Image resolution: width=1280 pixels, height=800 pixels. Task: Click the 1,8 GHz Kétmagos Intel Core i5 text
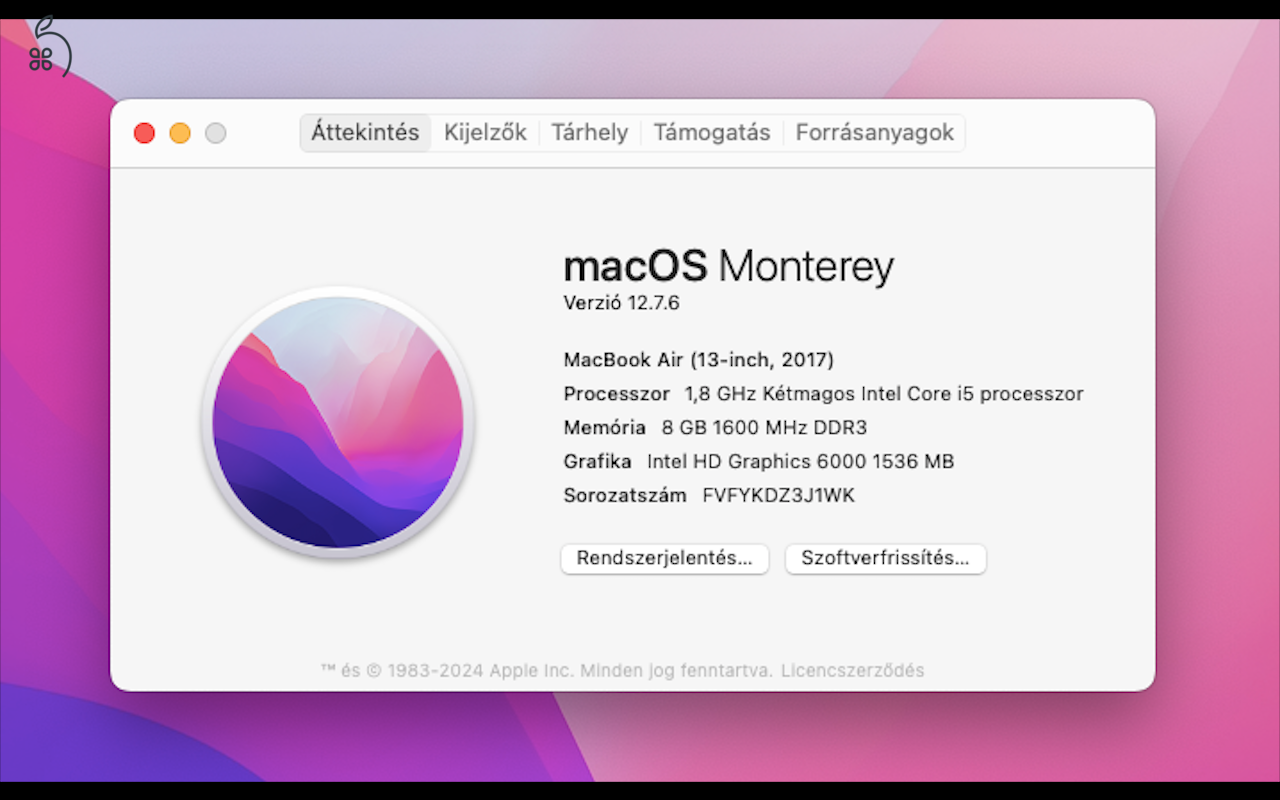click(884, 393)
